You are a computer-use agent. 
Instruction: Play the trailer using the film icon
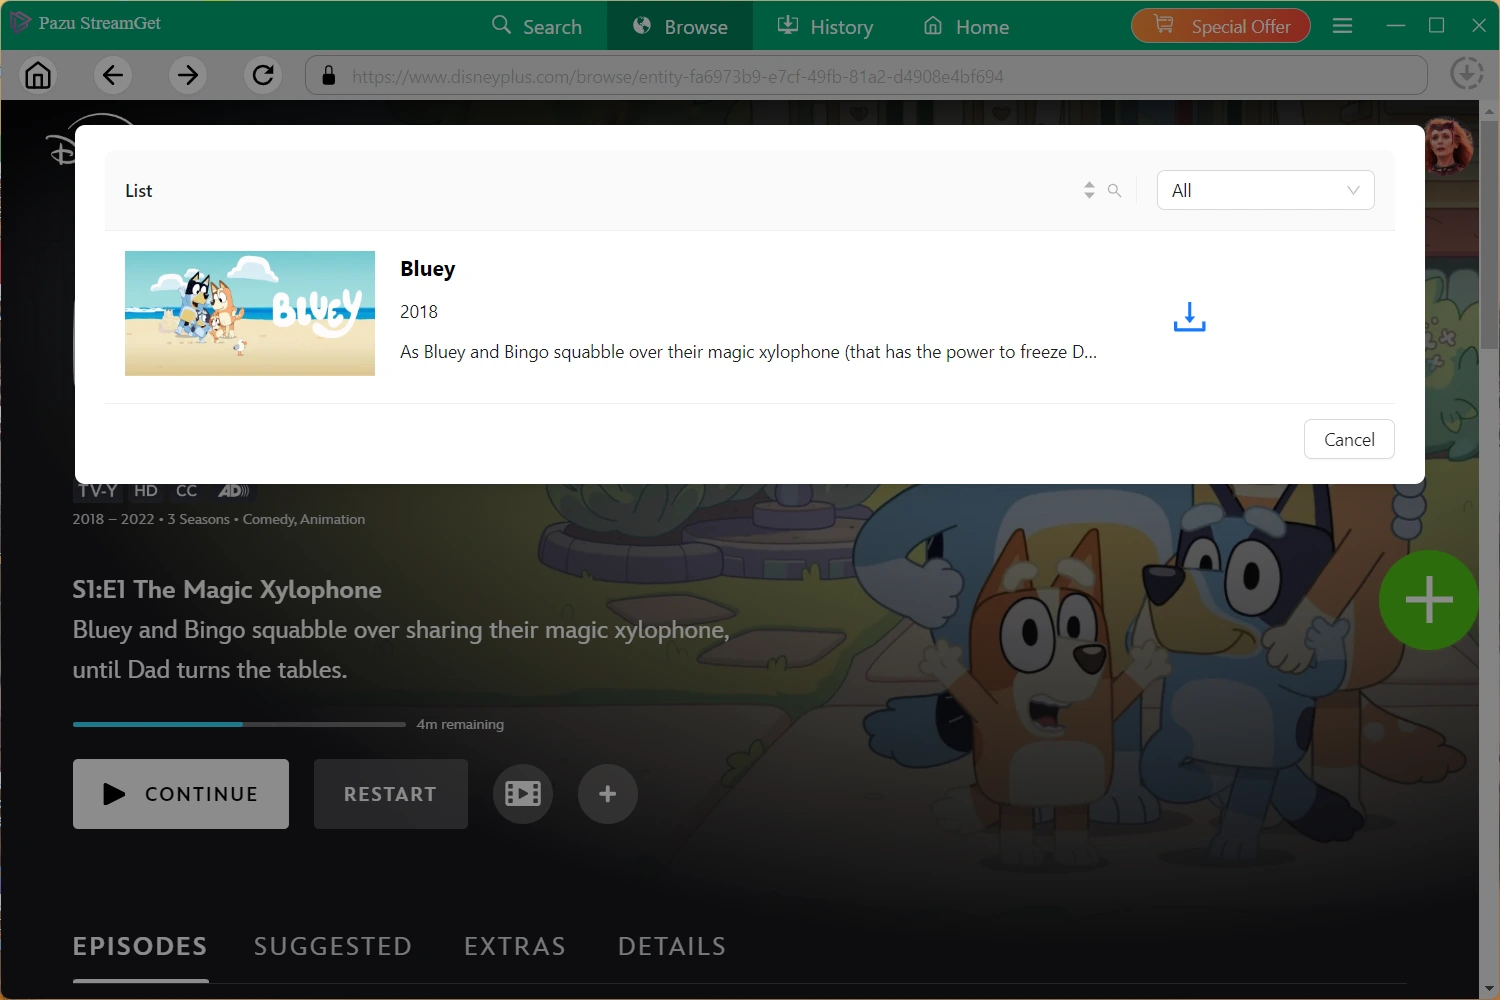tap(523, 794)
